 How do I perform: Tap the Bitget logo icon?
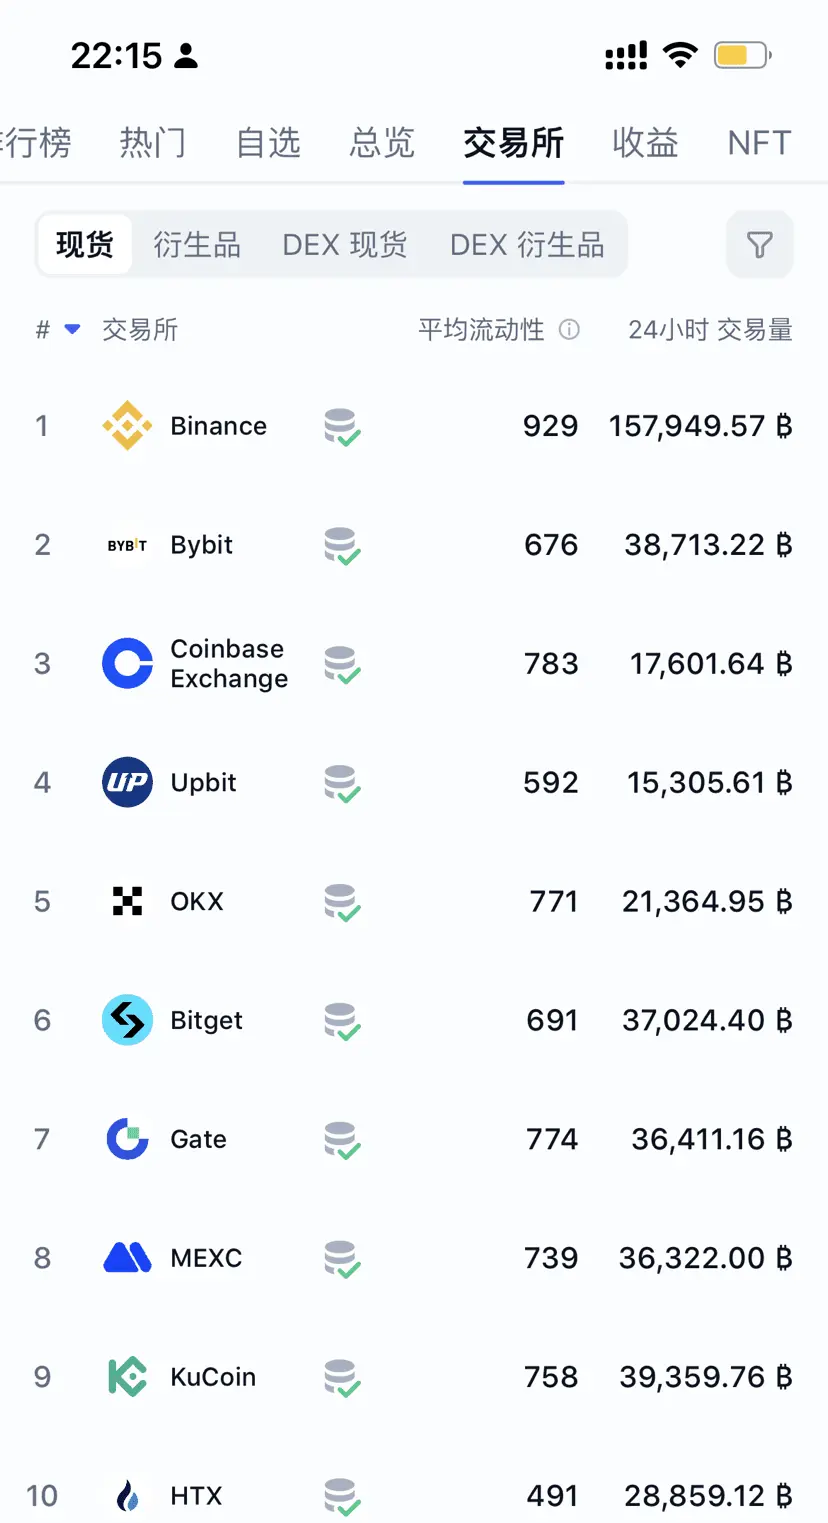127,1020
